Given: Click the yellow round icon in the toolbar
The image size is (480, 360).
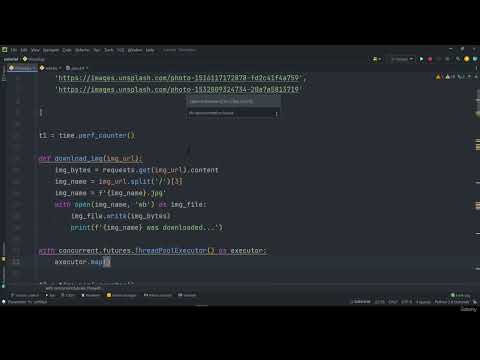Looking at the screenshot, I should coord(467,59).
